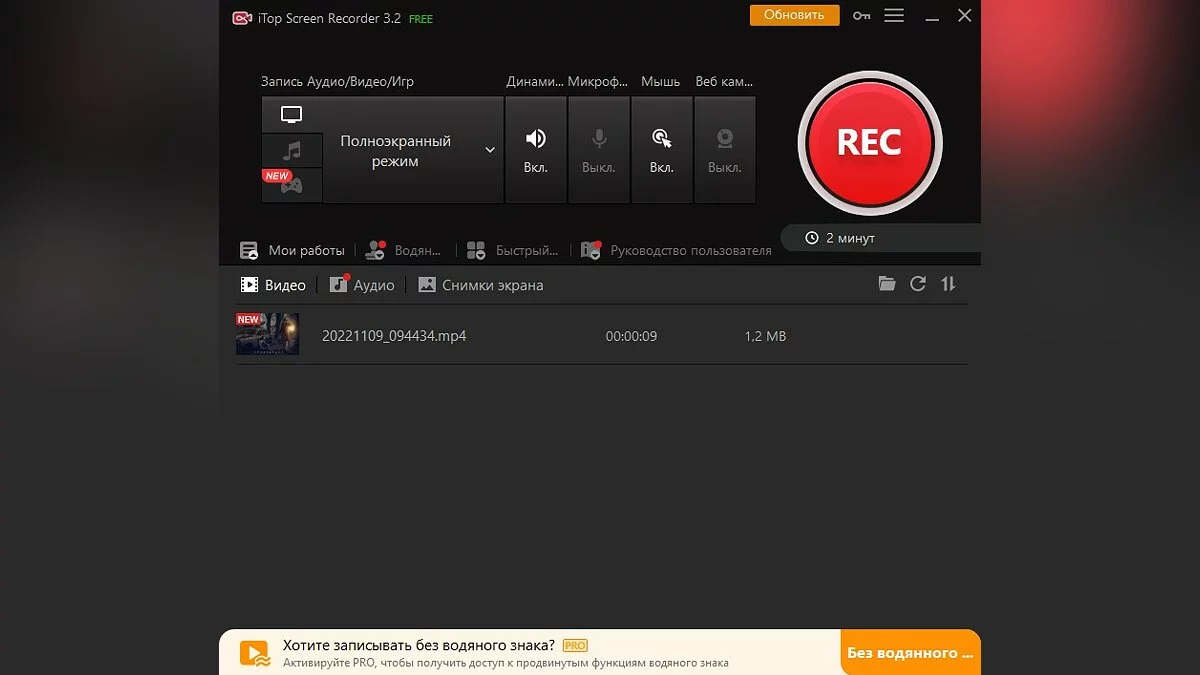Screen dimensions: 1200x675
Task: Open the 20221109_094434.mp4 video thumbnail
Action: click(x=267, y=335)
